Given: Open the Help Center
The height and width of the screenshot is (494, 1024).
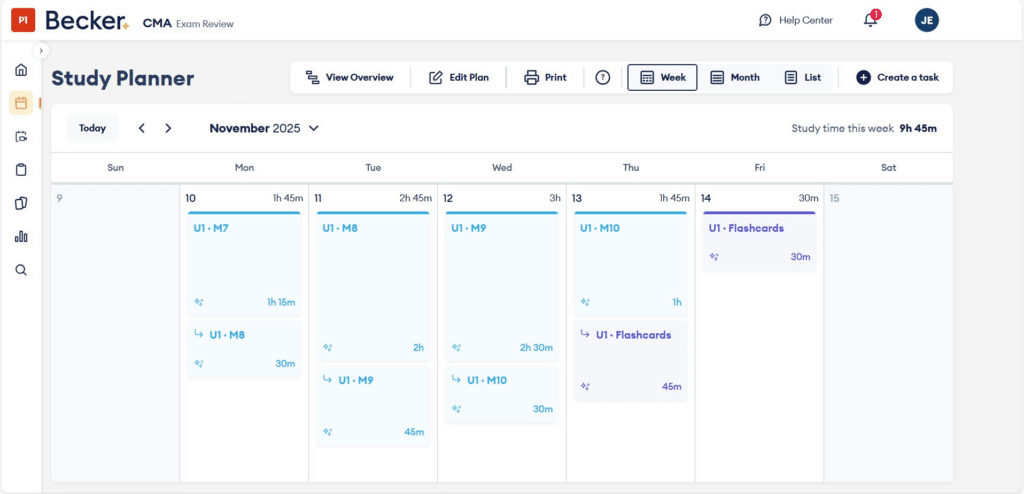Looking at the screenshot, I should 795,20.
